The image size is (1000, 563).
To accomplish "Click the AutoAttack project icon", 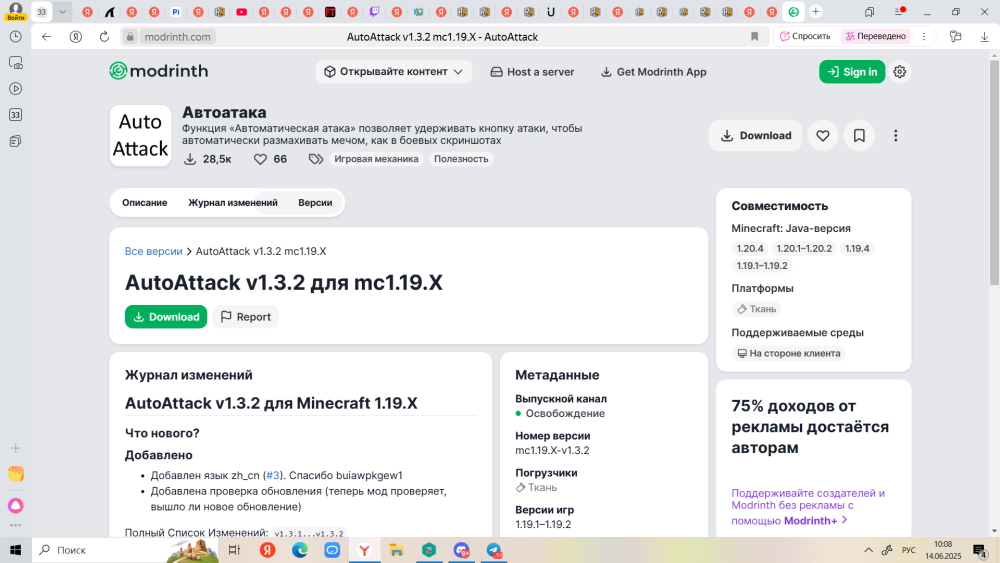I will 140,136.
